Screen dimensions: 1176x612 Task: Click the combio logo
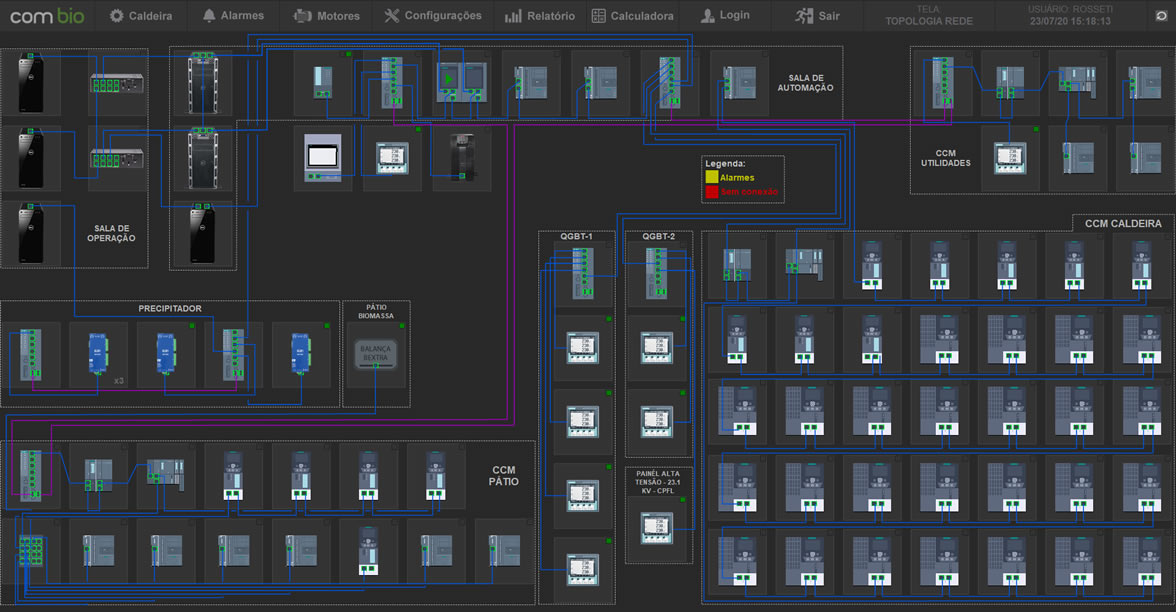(47, 16)
